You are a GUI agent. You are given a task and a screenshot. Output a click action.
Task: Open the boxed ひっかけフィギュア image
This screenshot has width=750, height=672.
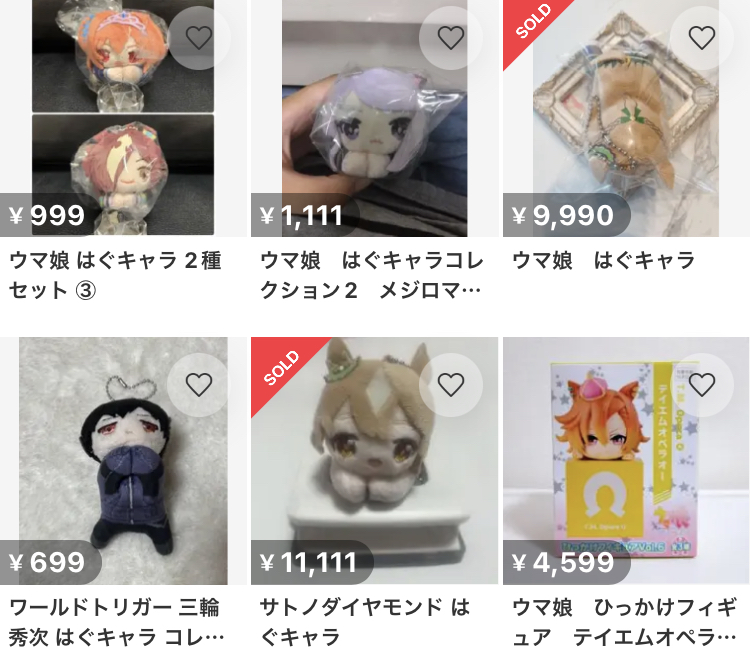pos(626,461)
